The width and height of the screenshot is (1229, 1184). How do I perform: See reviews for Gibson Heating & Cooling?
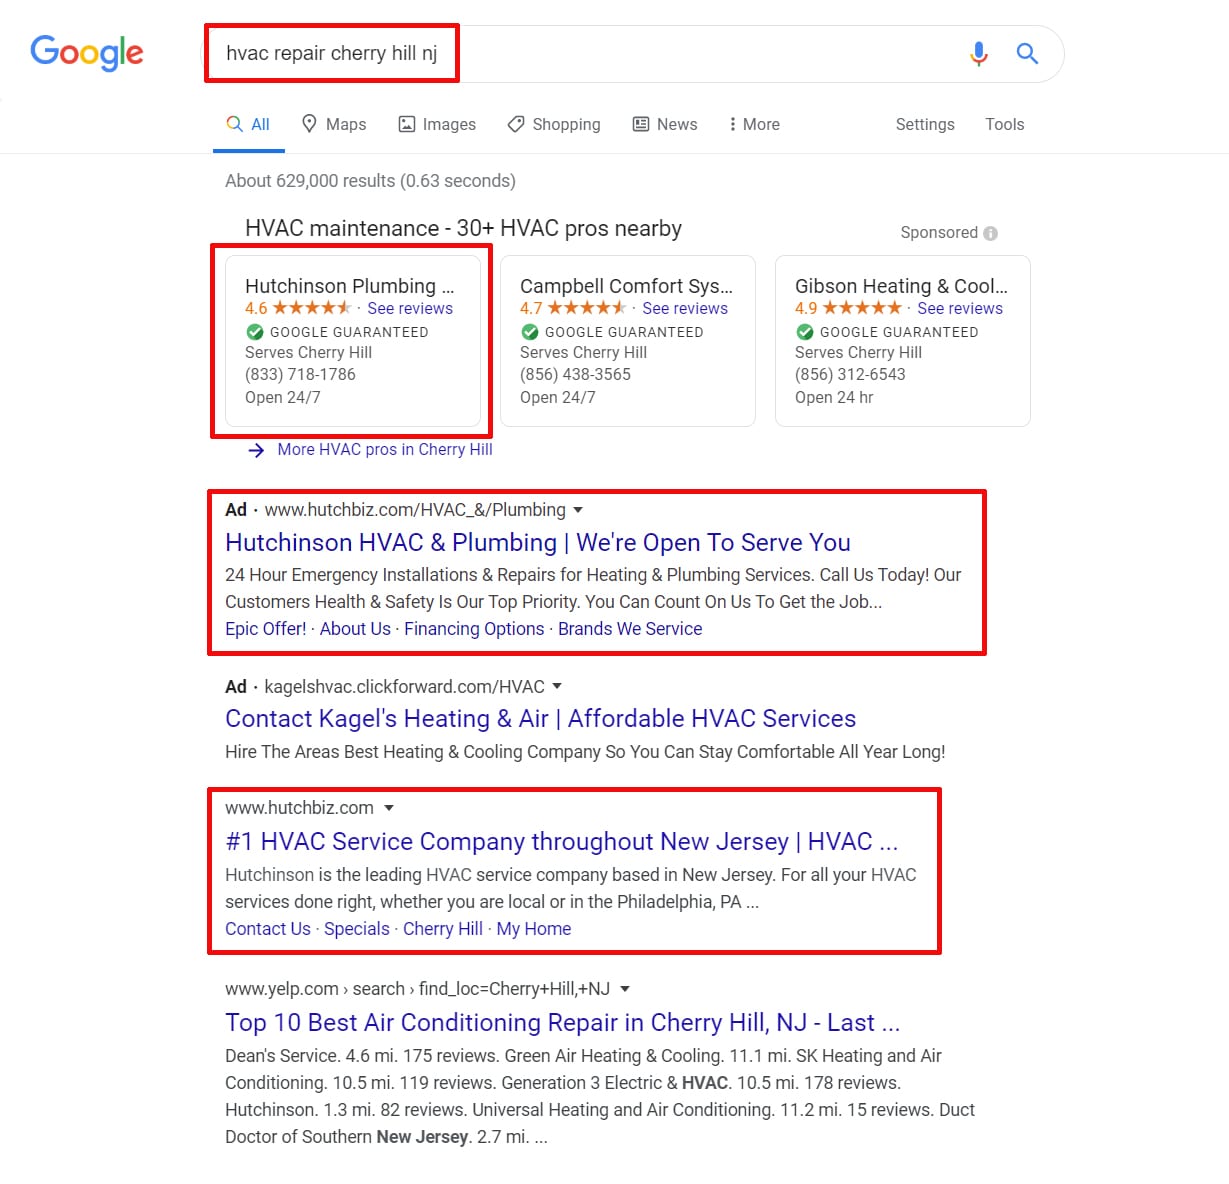pyautogui.click(x=960, y=308)
